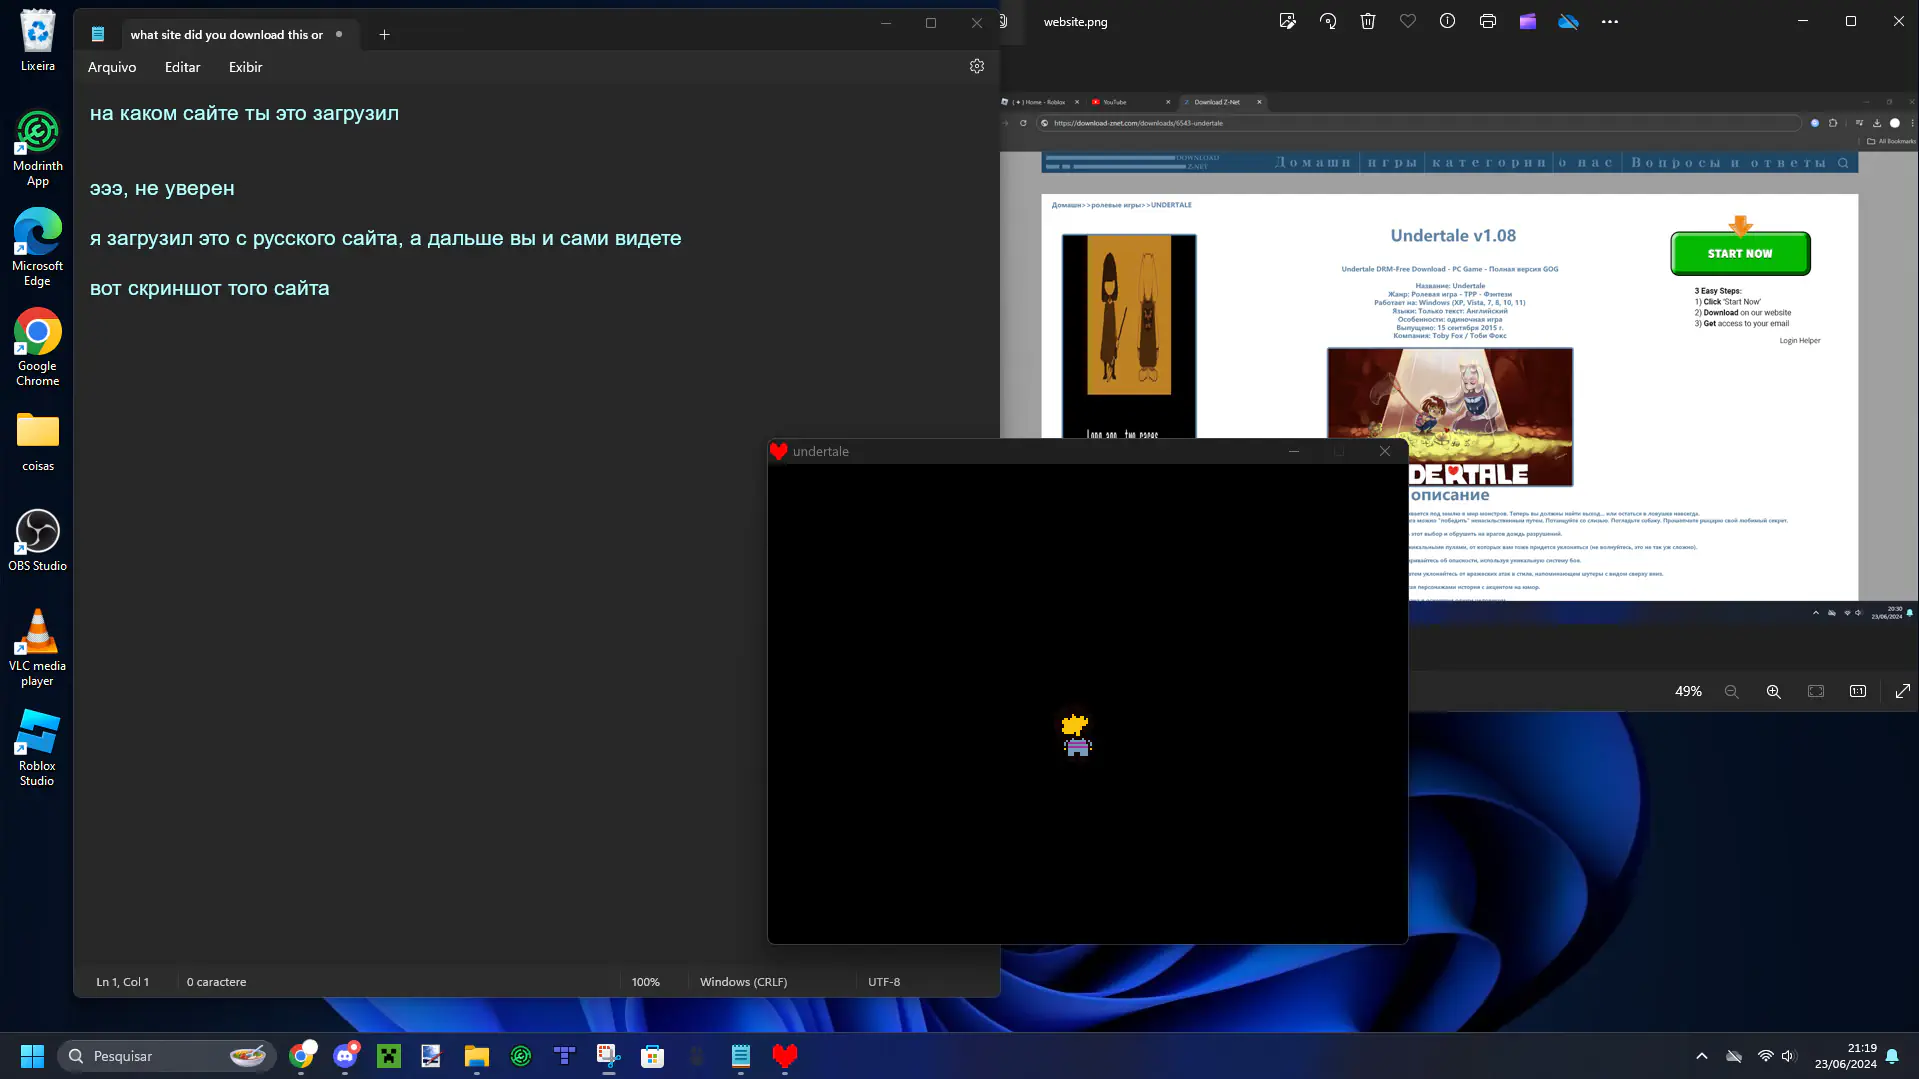Image resolution: width=1919 pixels, height=1079 pixels.
Task: Select the VLC media player desktop shortcut
Action: tap(38, 647)
